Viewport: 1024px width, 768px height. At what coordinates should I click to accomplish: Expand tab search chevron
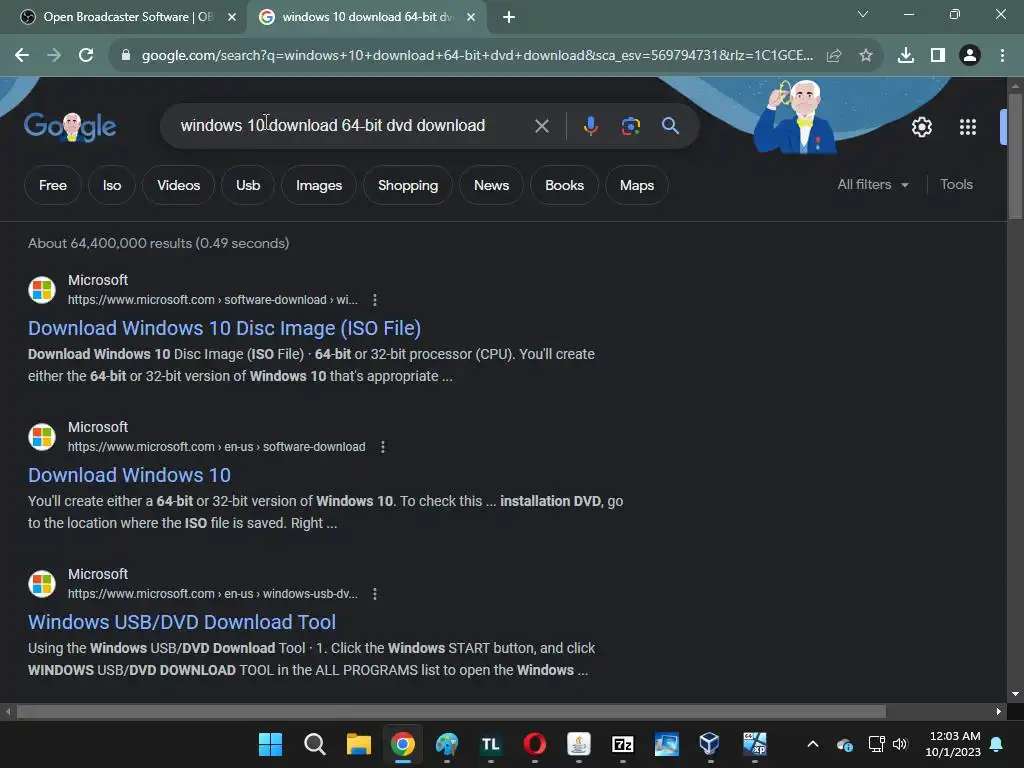[863, 14]
